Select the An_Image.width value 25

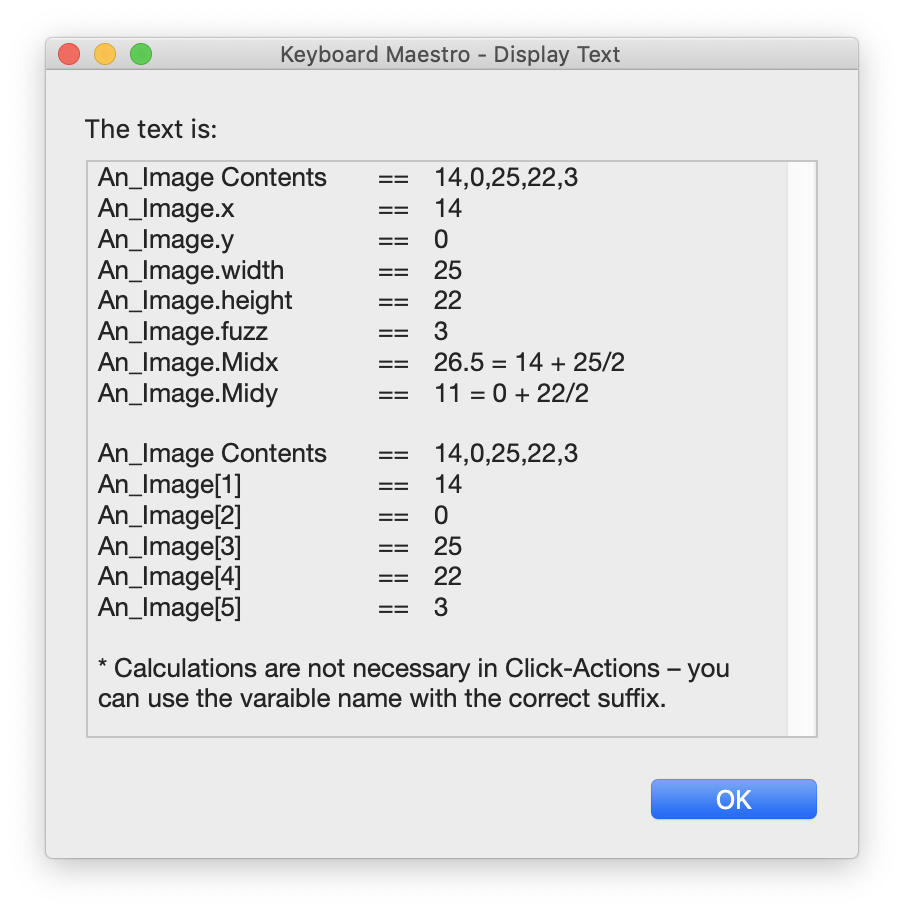point(447,270)
